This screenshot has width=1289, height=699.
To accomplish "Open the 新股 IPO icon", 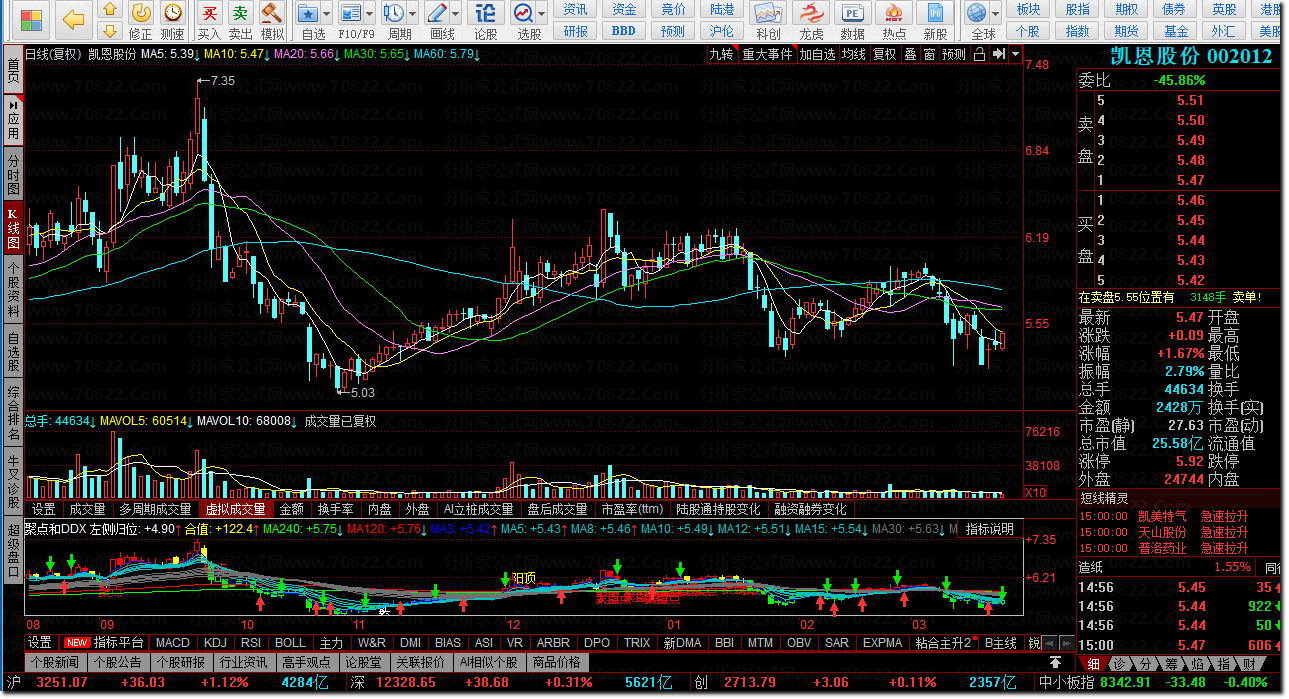I will coord(935,13).
